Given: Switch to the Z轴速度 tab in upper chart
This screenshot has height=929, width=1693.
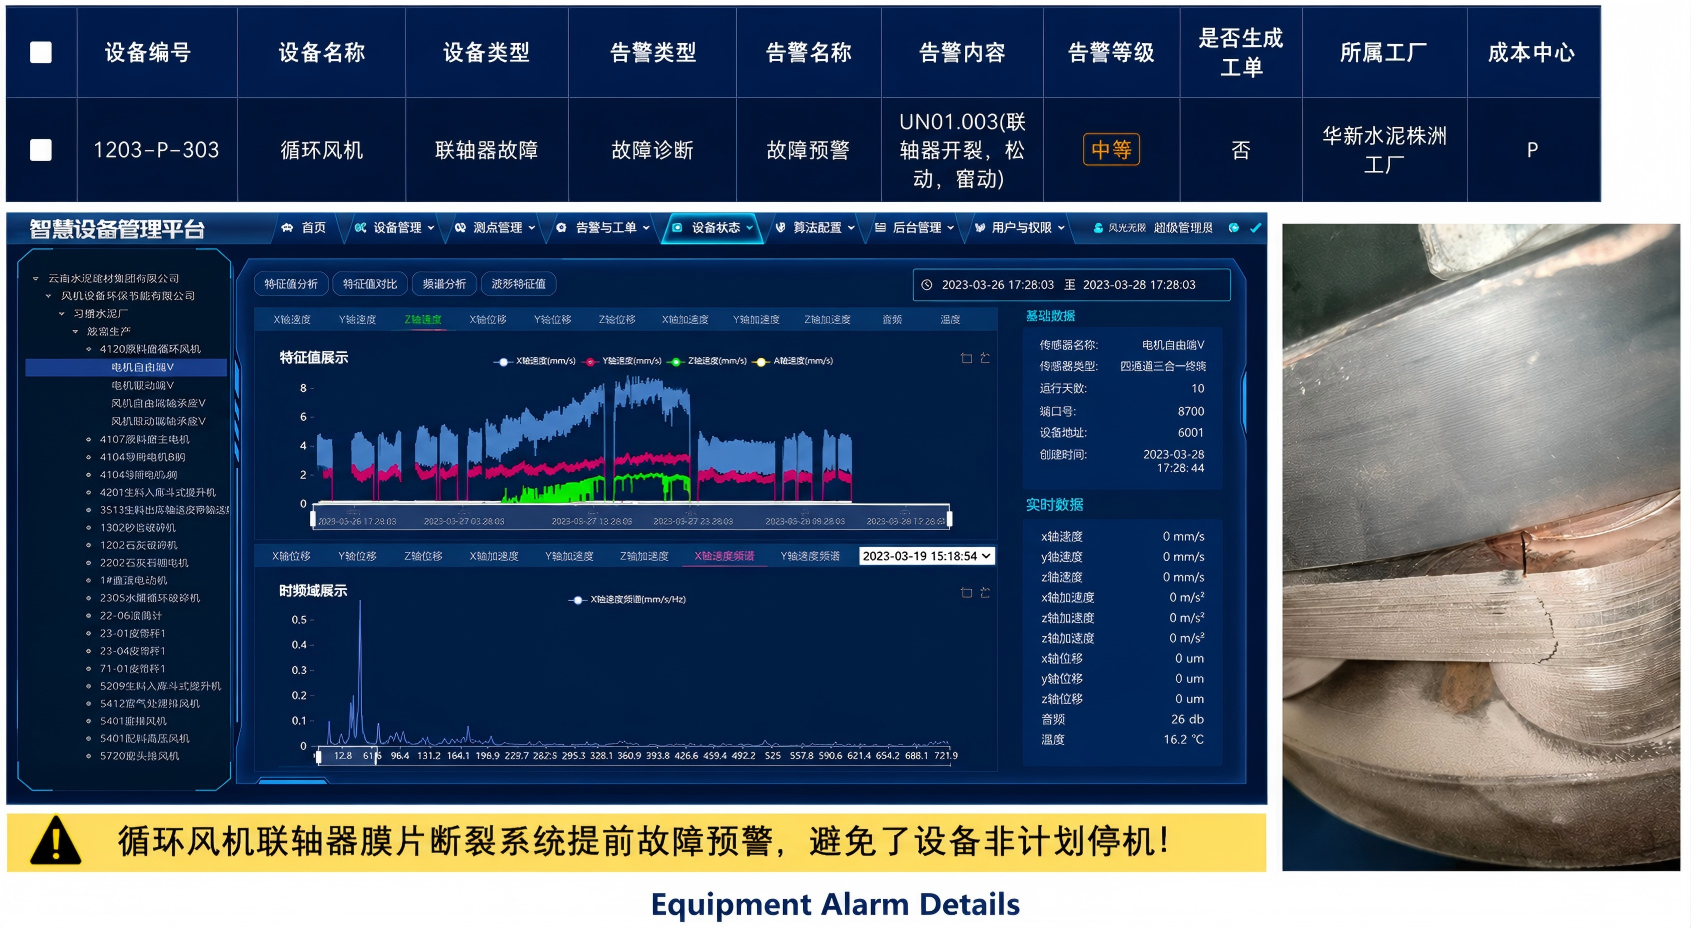Looking at the screenshot, I should point(423,320).
